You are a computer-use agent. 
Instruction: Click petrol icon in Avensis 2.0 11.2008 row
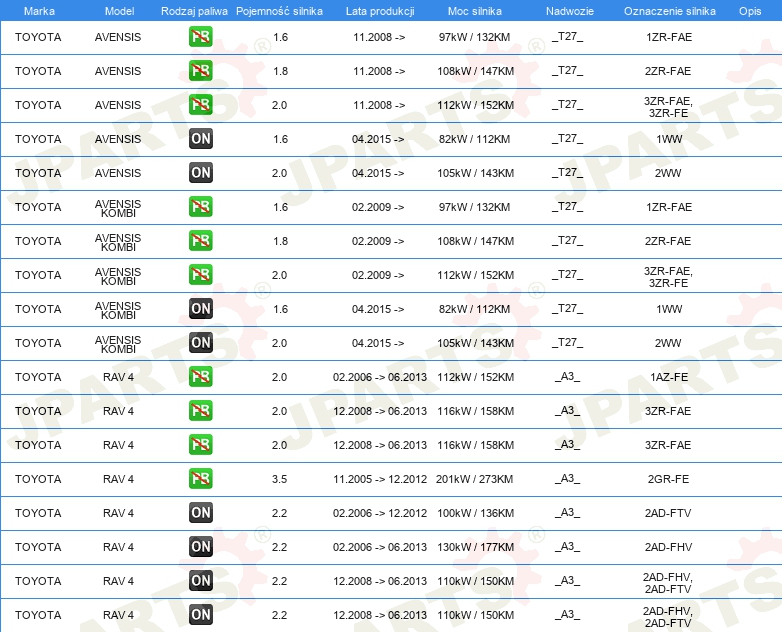tap(200, 105)
